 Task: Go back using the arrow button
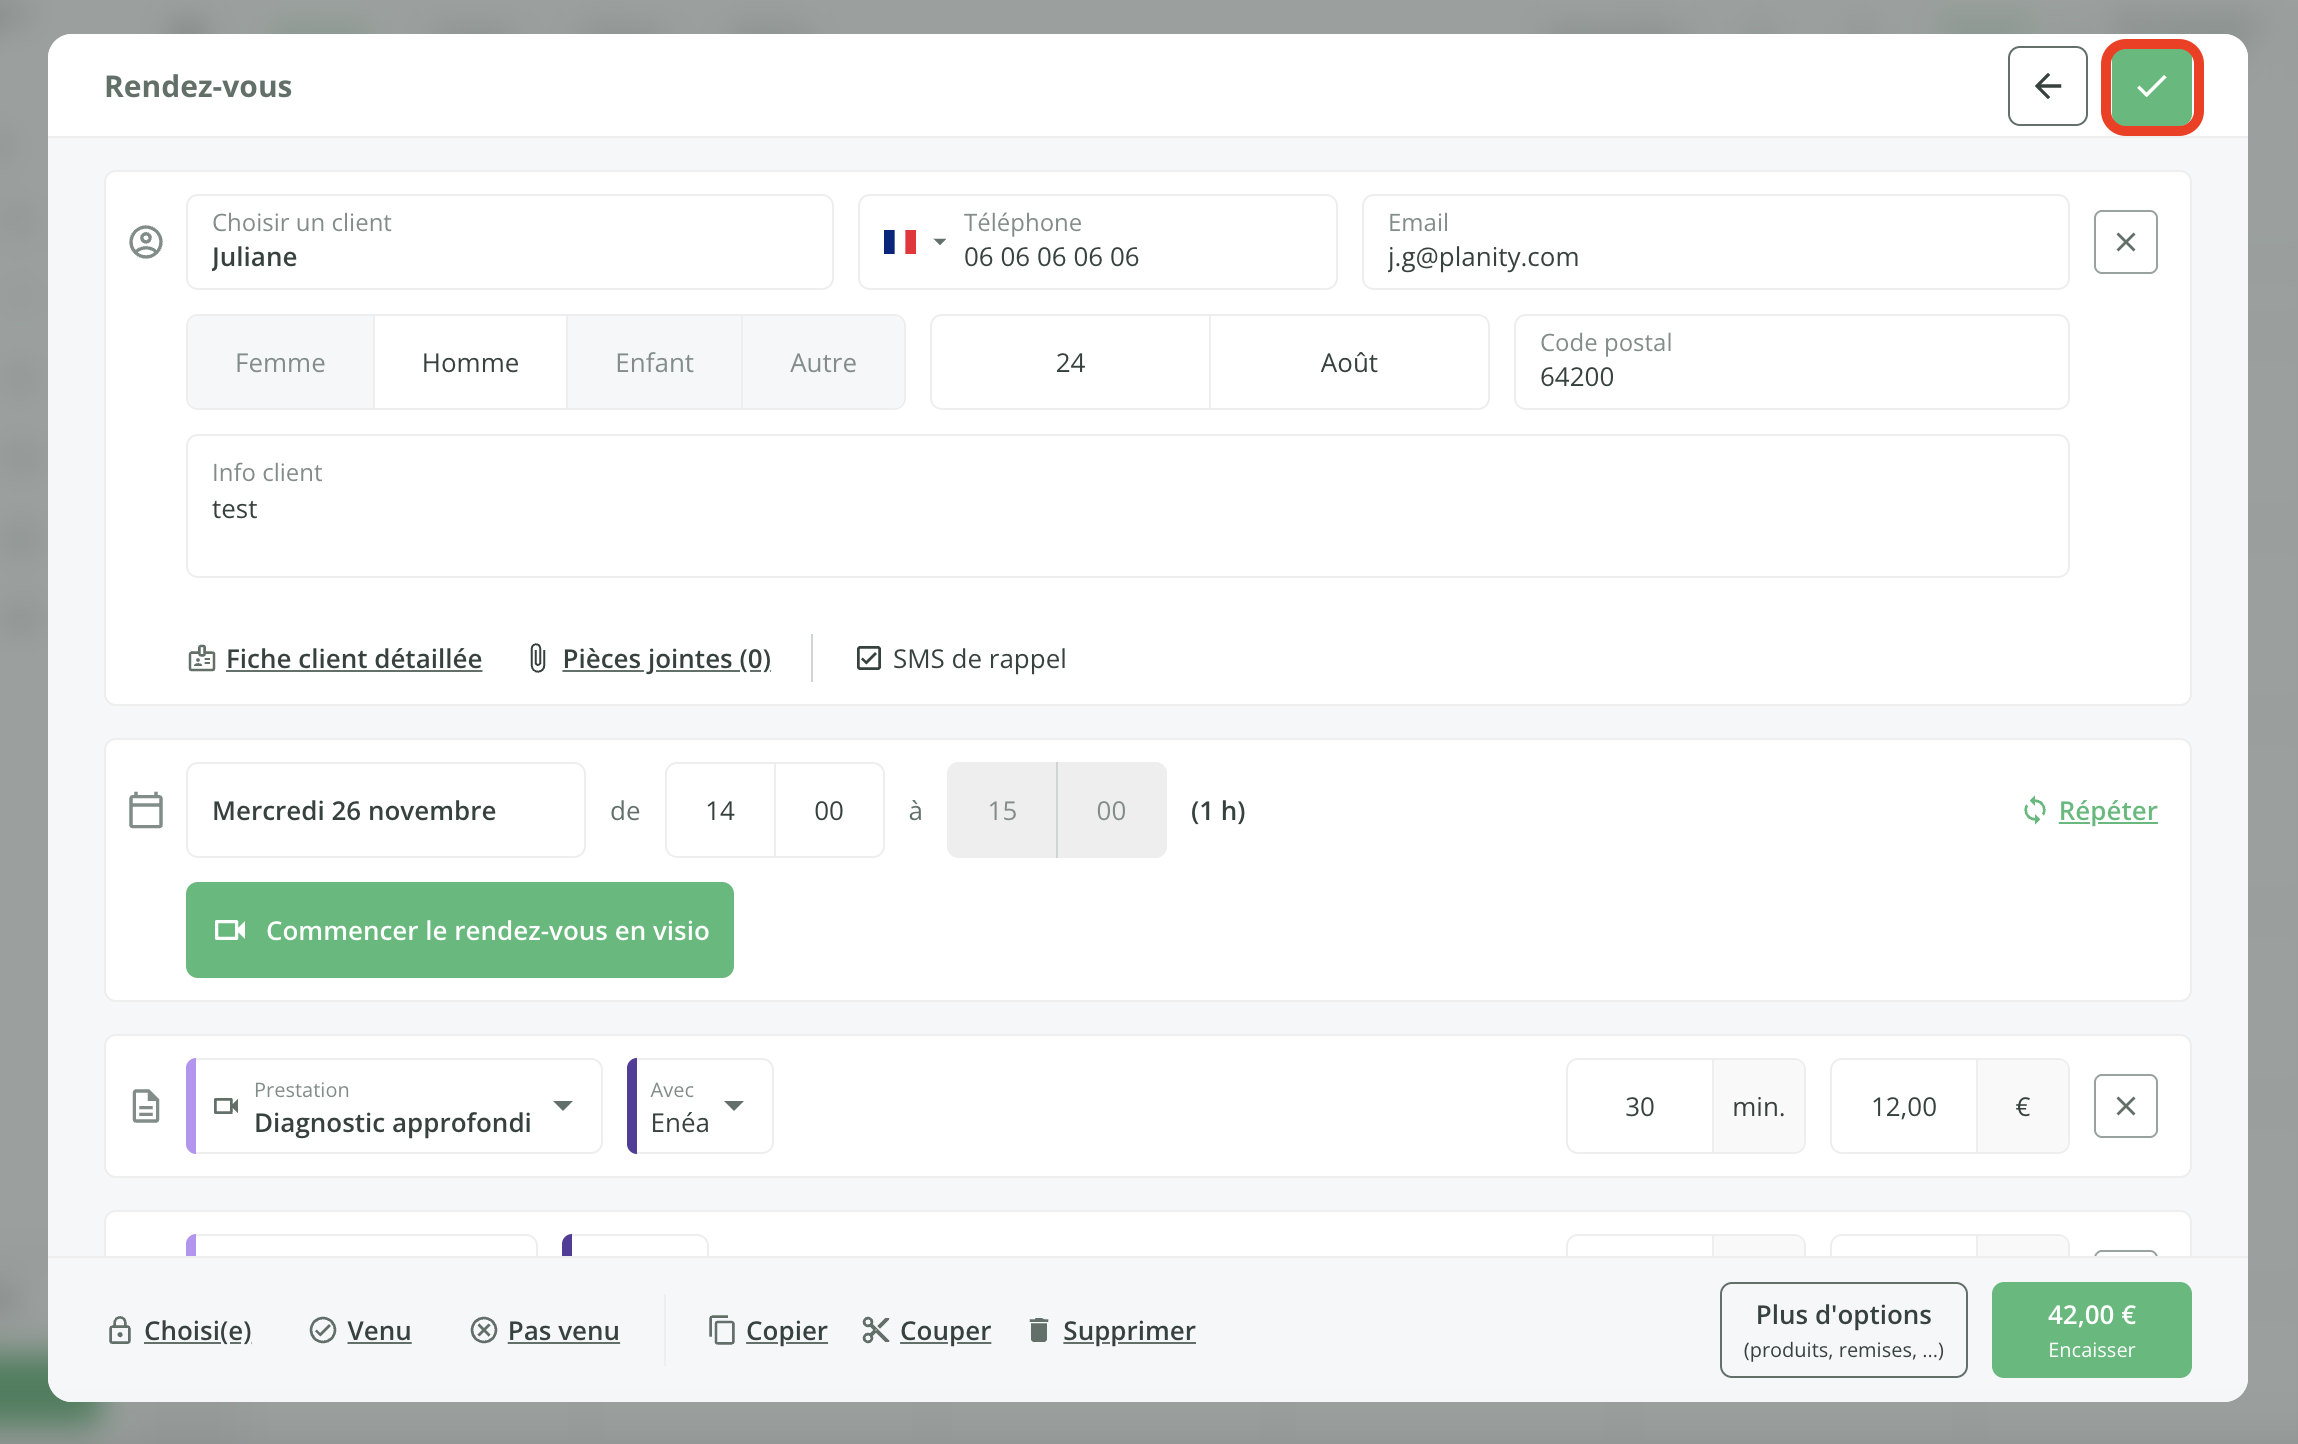coord(2047,87)
